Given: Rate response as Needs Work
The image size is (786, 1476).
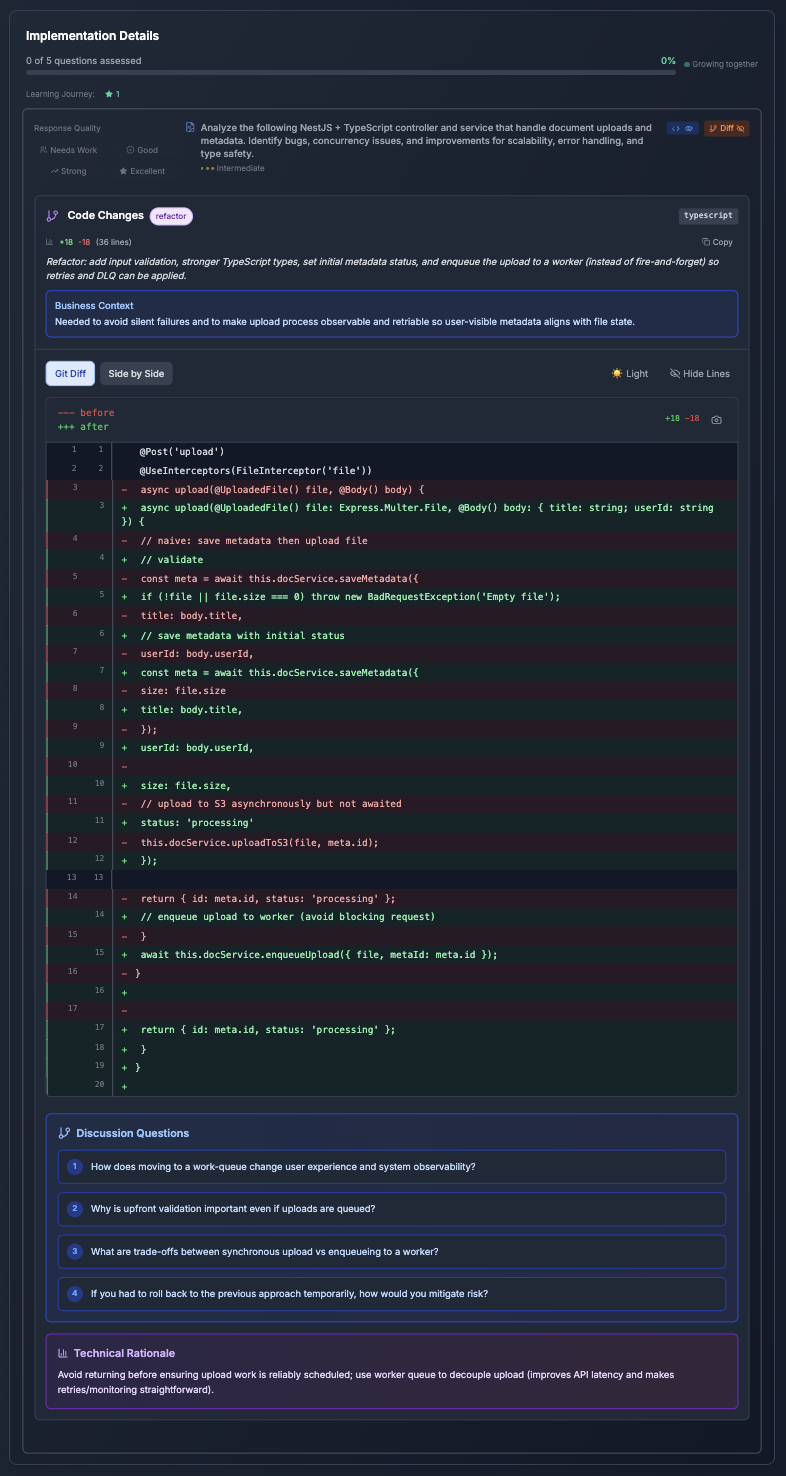Looking at the screenshot, I should click(x=68, y=150).
